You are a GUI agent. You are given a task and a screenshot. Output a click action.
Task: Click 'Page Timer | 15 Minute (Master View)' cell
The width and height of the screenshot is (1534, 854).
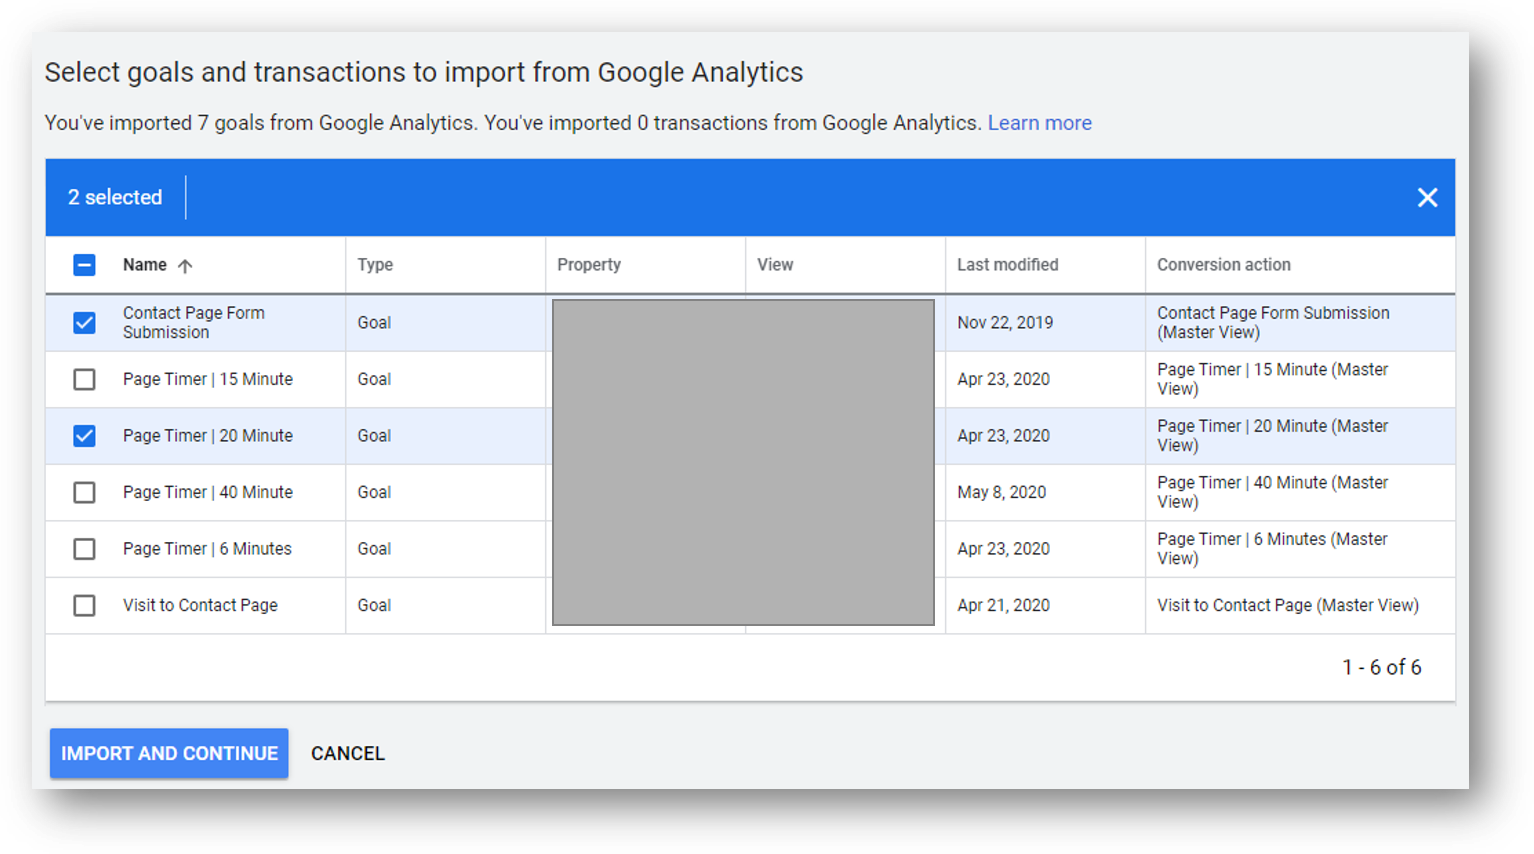(x=1272, y=380)
